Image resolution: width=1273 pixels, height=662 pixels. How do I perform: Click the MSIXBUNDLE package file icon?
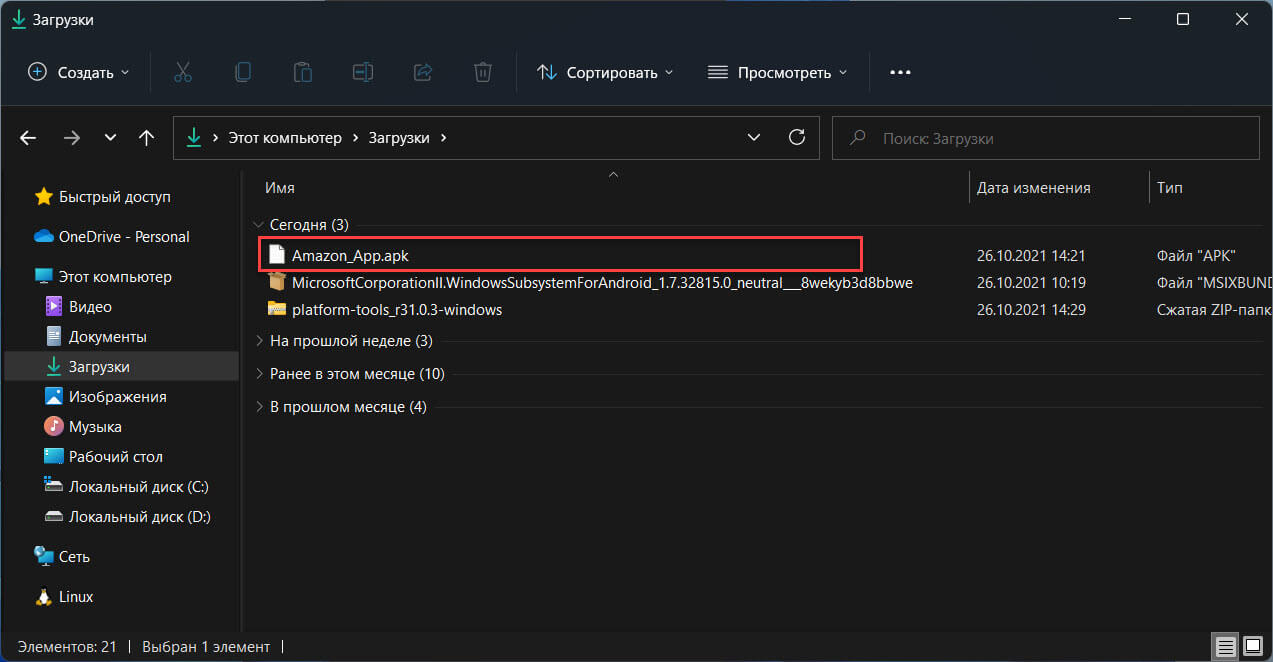277,282
